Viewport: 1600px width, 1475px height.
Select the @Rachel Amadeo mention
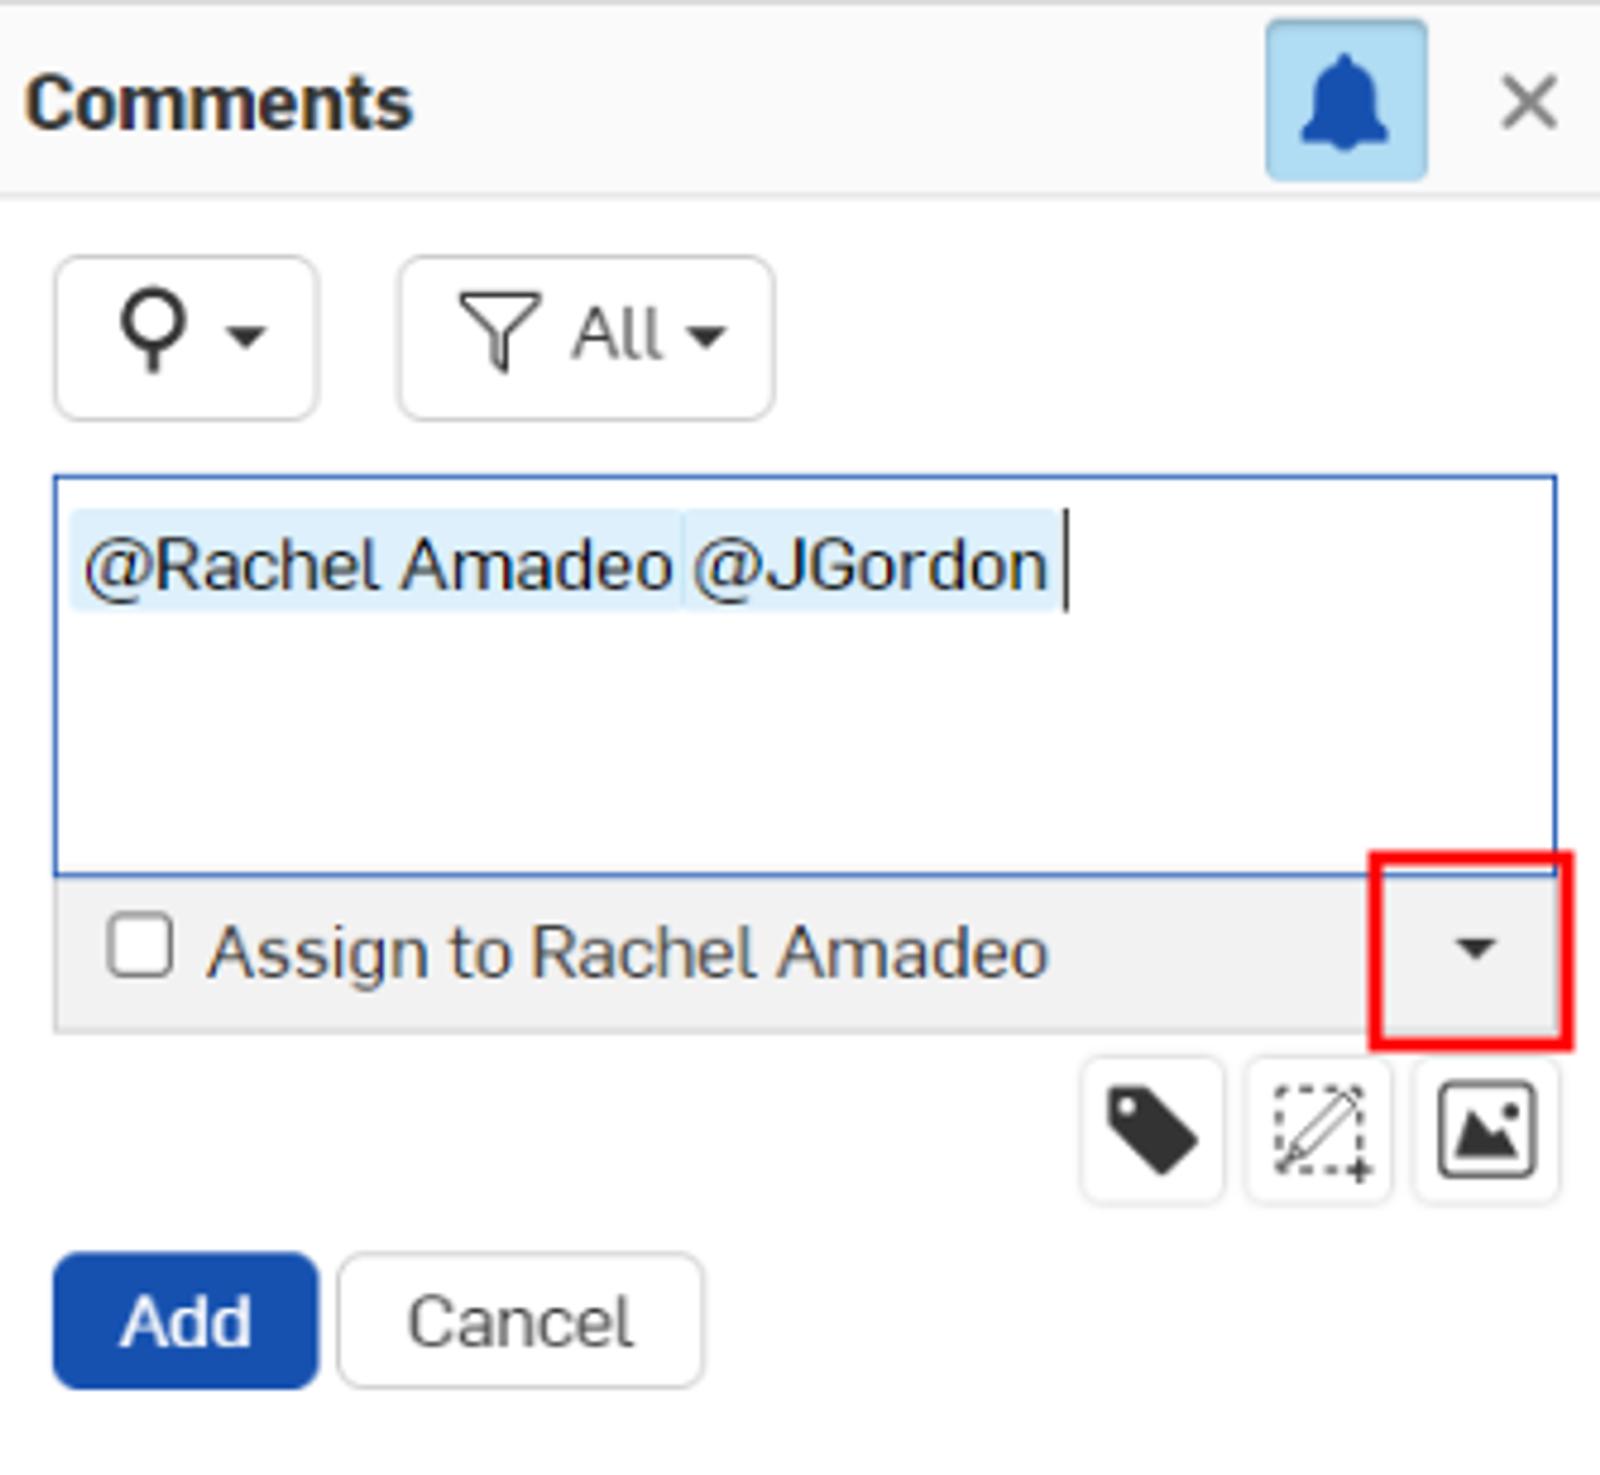(x=378, y=565)
